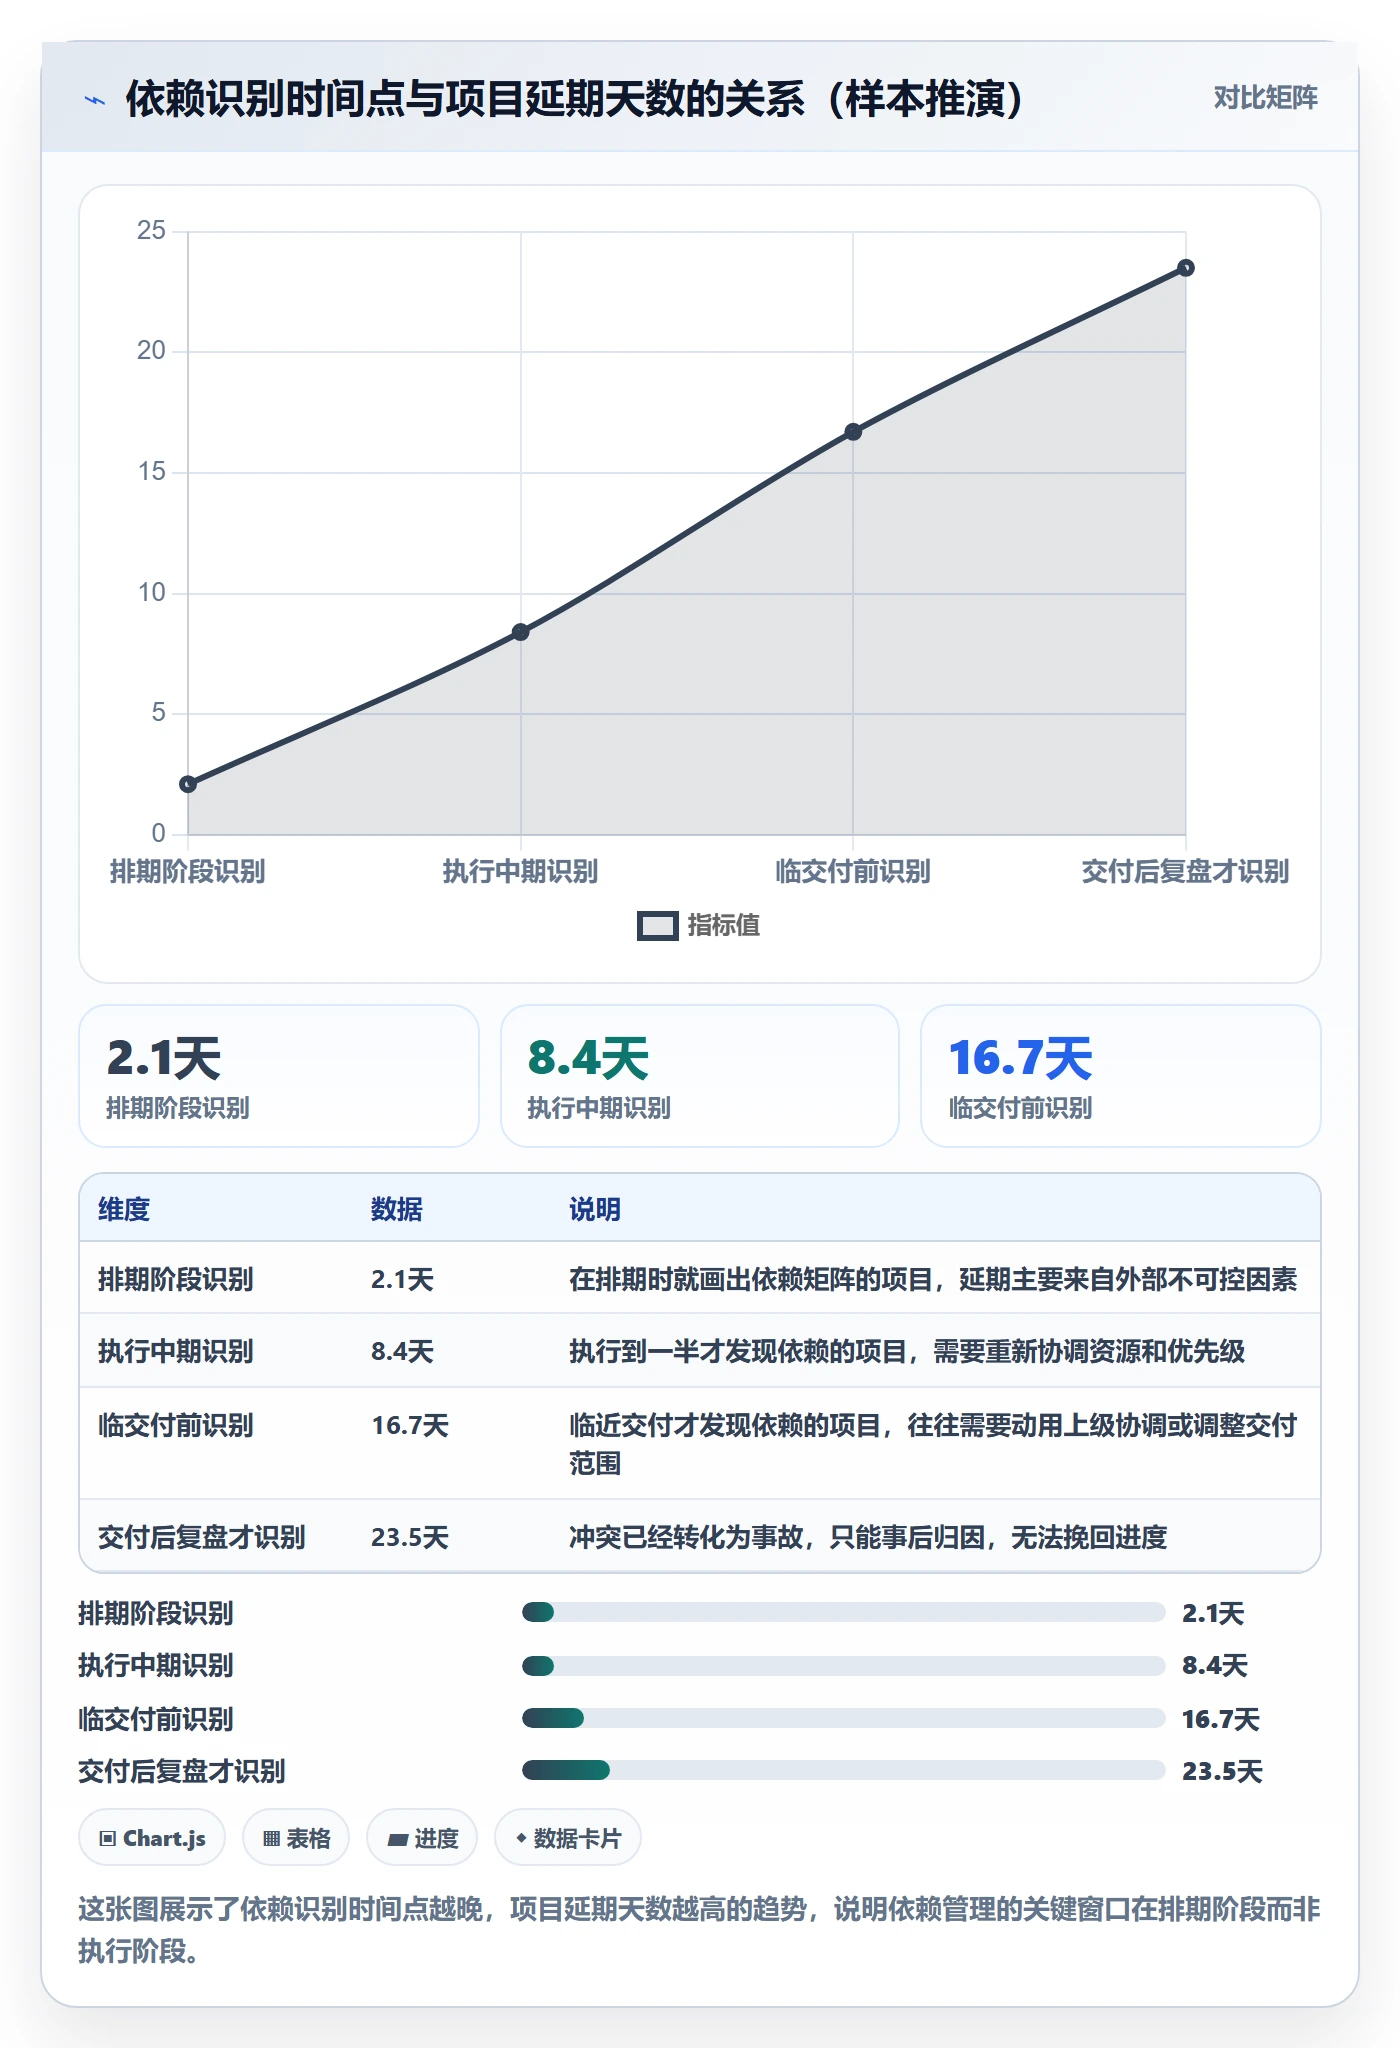Image resolution: width=1400 pixels, height=2048 pixels.
Task: Select the 16.7天 data card
Action: click(x=1121, y=1076)
